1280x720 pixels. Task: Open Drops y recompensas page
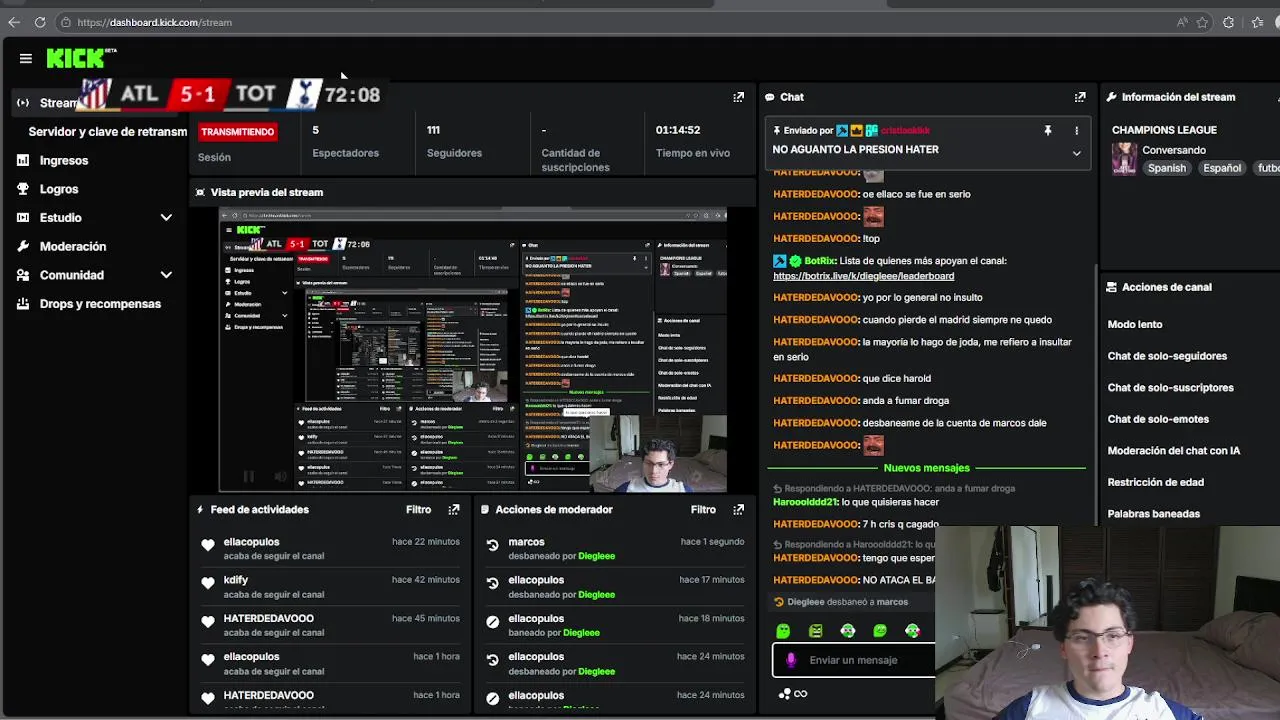(100, 304)
